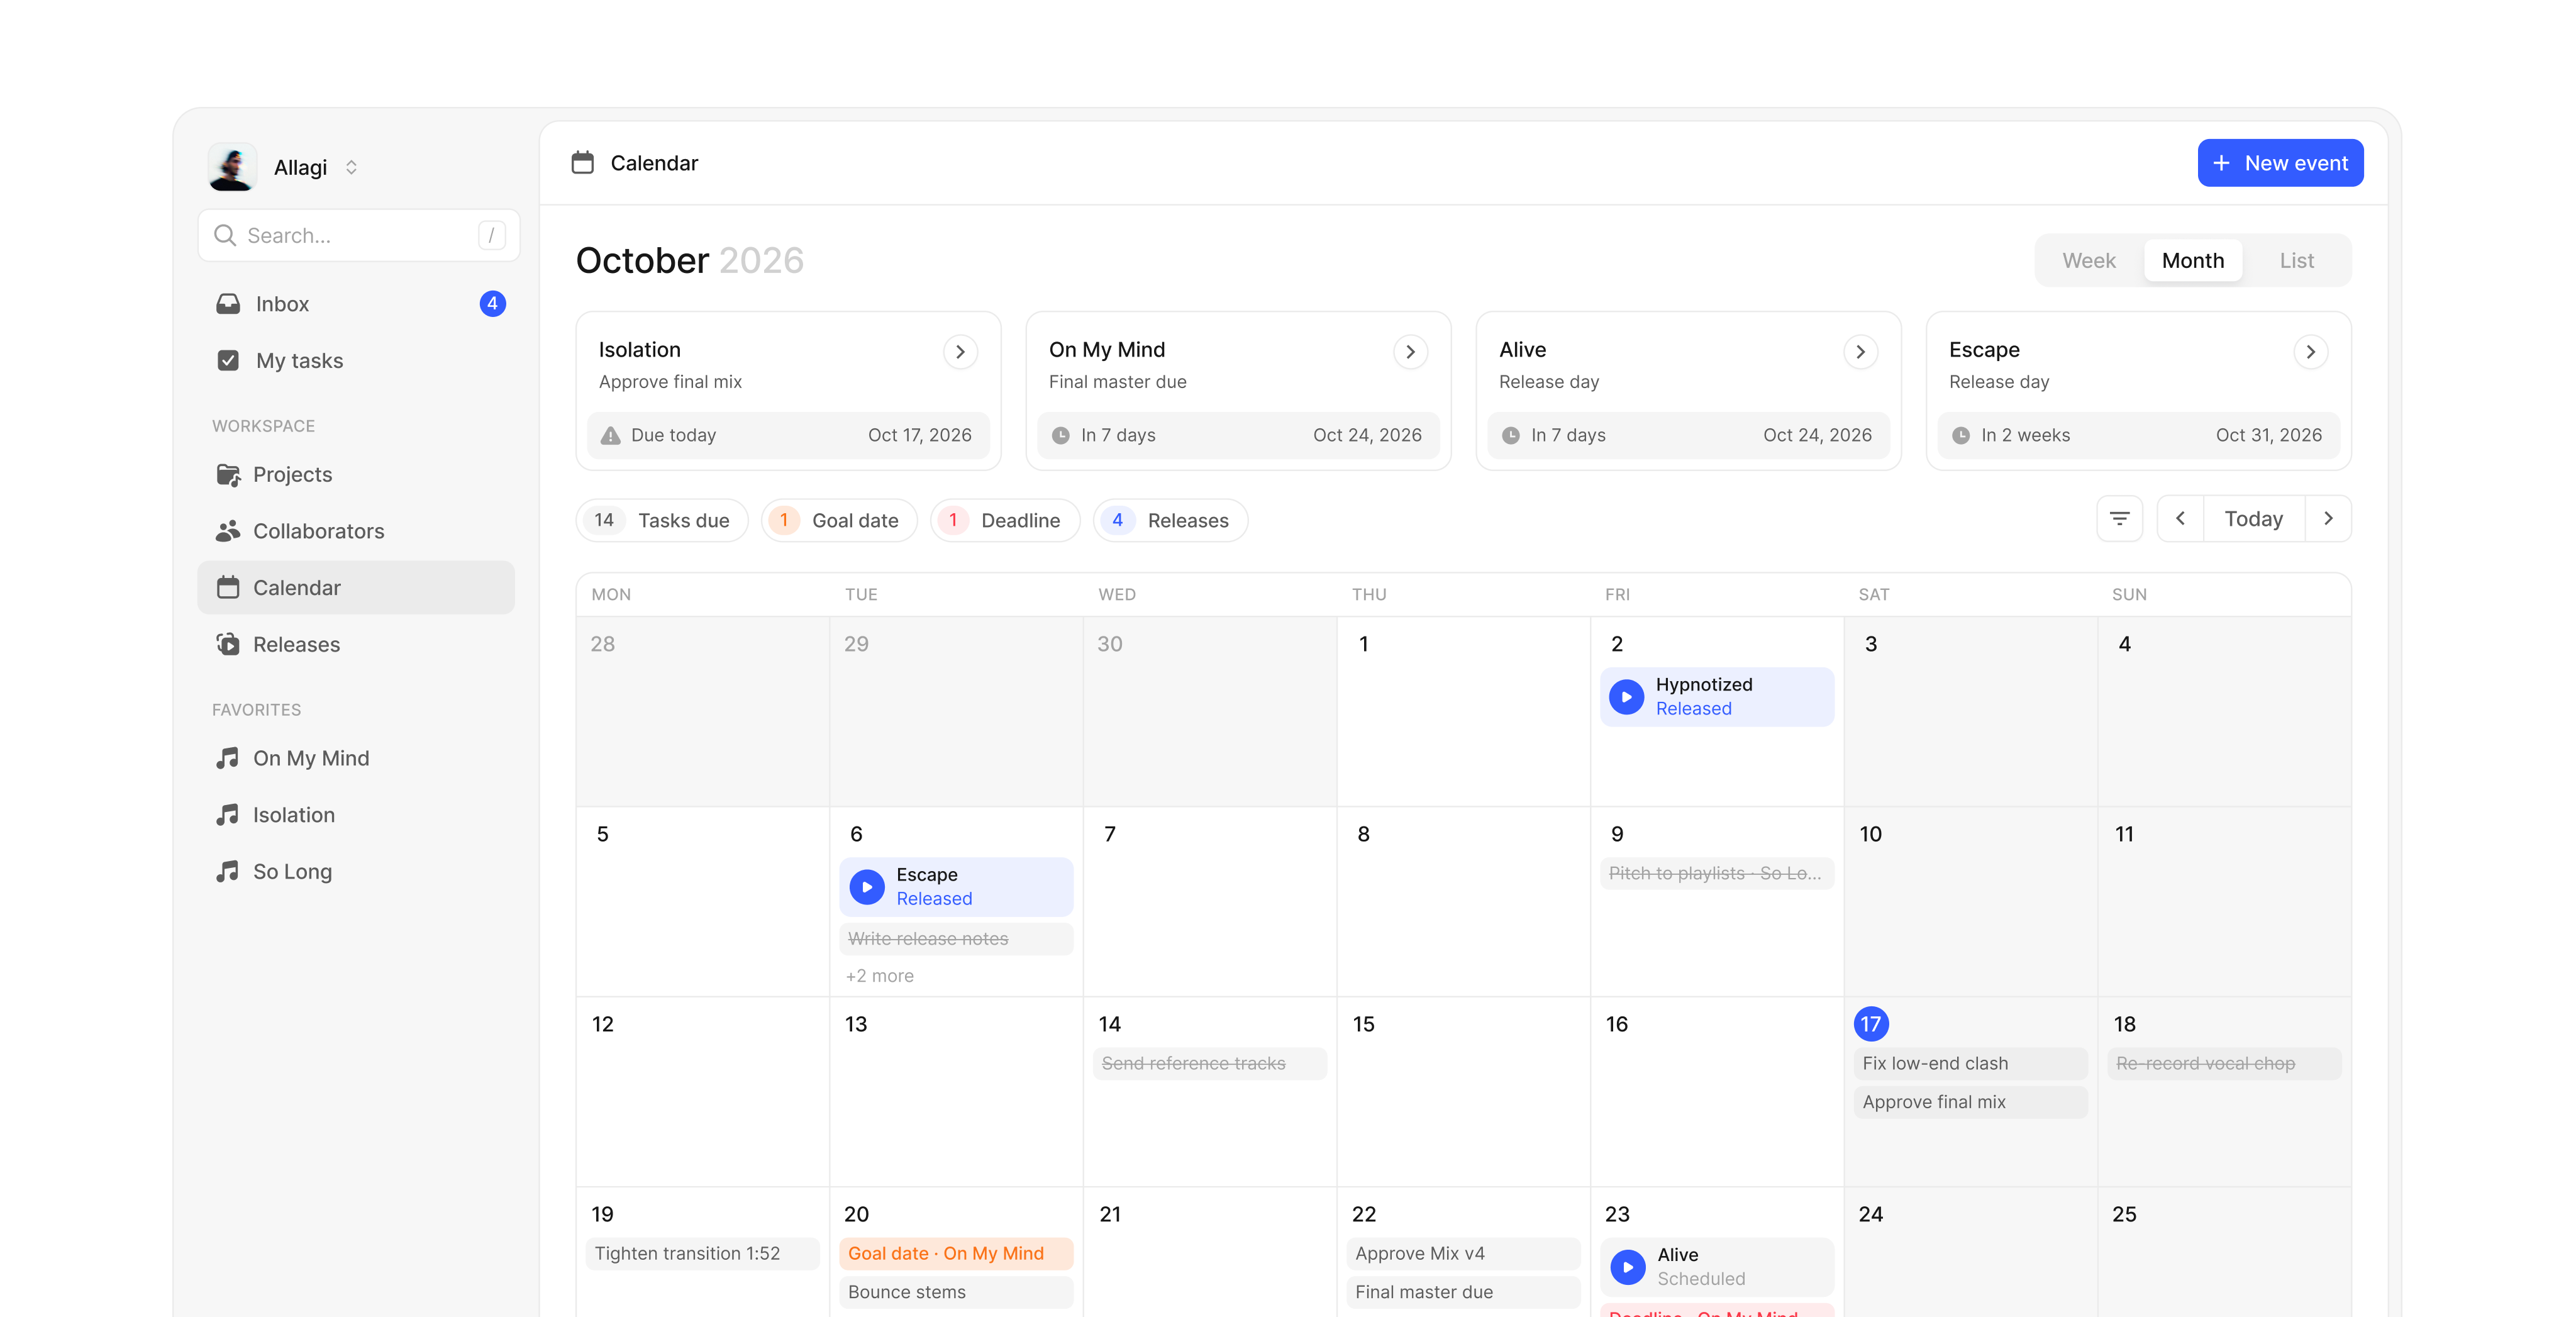Image resolution: width=2576 pixels, height=1317 pixels.
Task: Open Goal date · On My Mind event
Action: 956,1253
